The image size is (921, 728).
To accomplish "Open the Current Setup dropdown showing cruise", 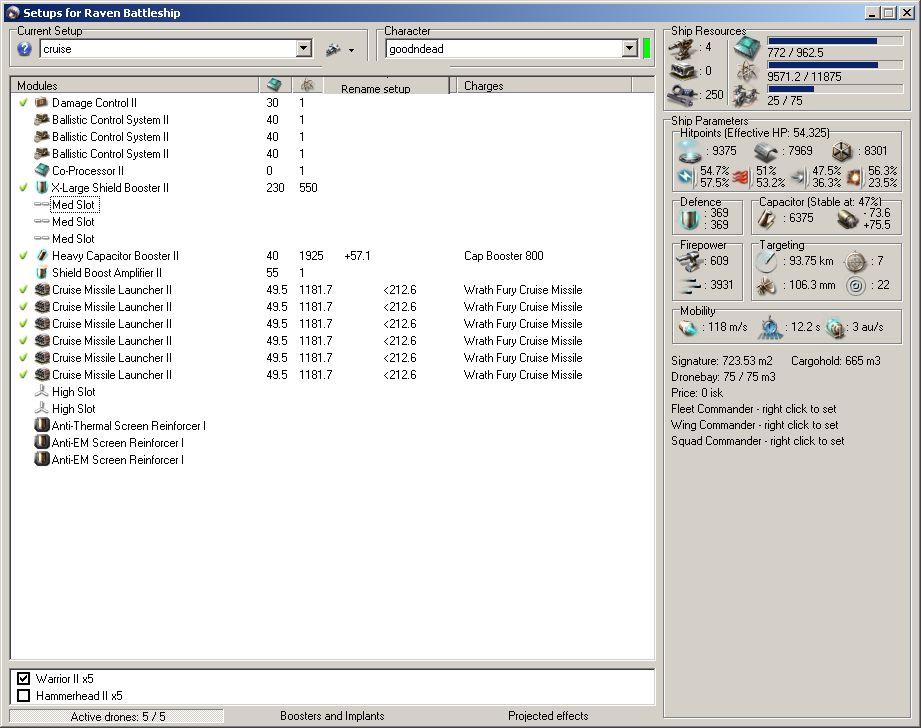I will tap(304, 49).
